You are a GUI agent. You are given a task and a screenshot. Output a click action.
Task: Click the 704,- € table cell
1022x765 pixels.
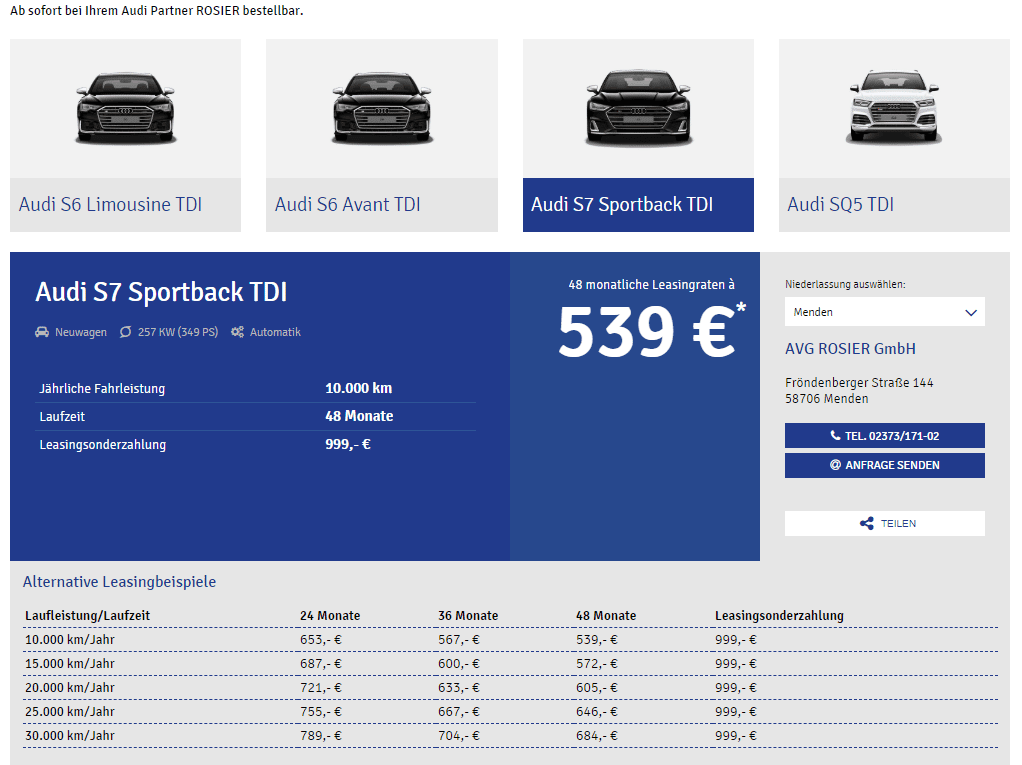[x=459, y=736]
